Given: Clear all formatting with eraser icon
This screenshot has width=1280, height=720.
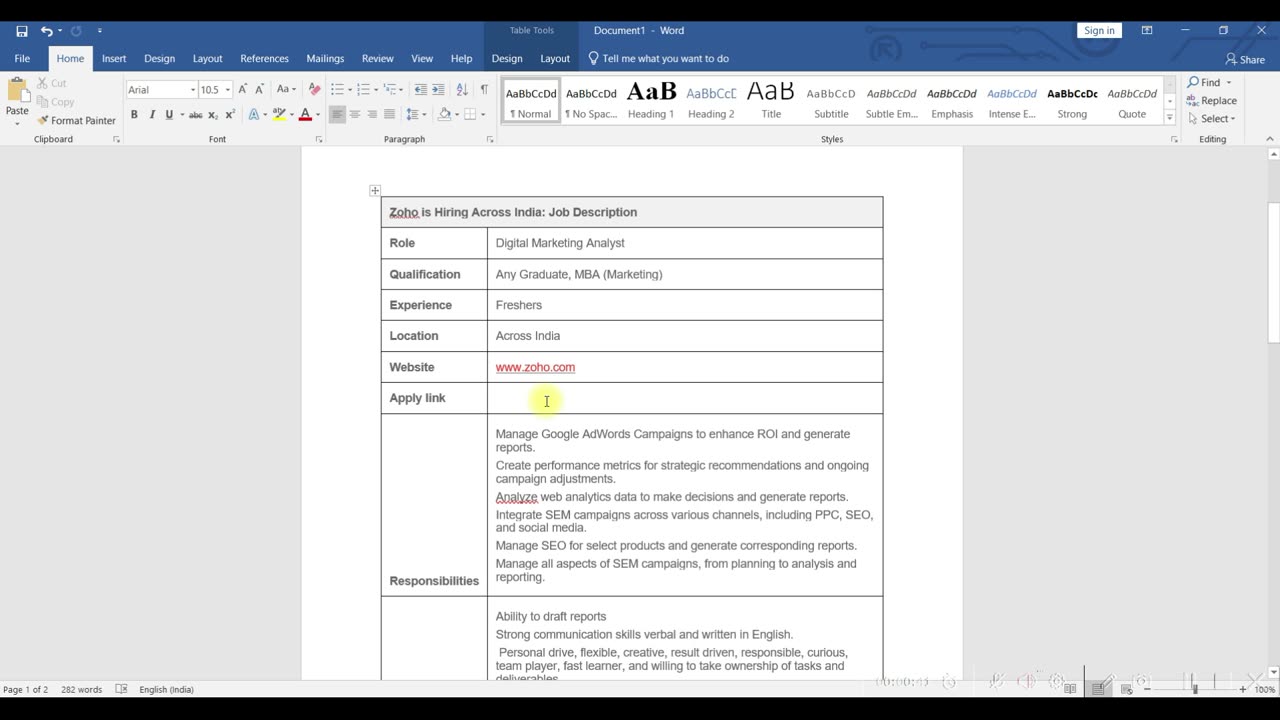Looking at the screenshot, I should point(314,89).
